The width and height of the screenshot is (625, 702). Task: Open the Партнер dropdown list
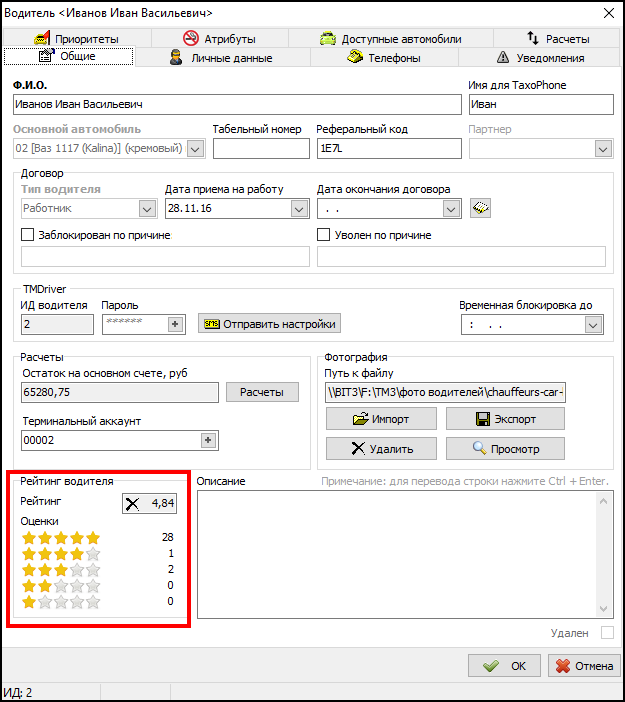(x=603, y=149)
